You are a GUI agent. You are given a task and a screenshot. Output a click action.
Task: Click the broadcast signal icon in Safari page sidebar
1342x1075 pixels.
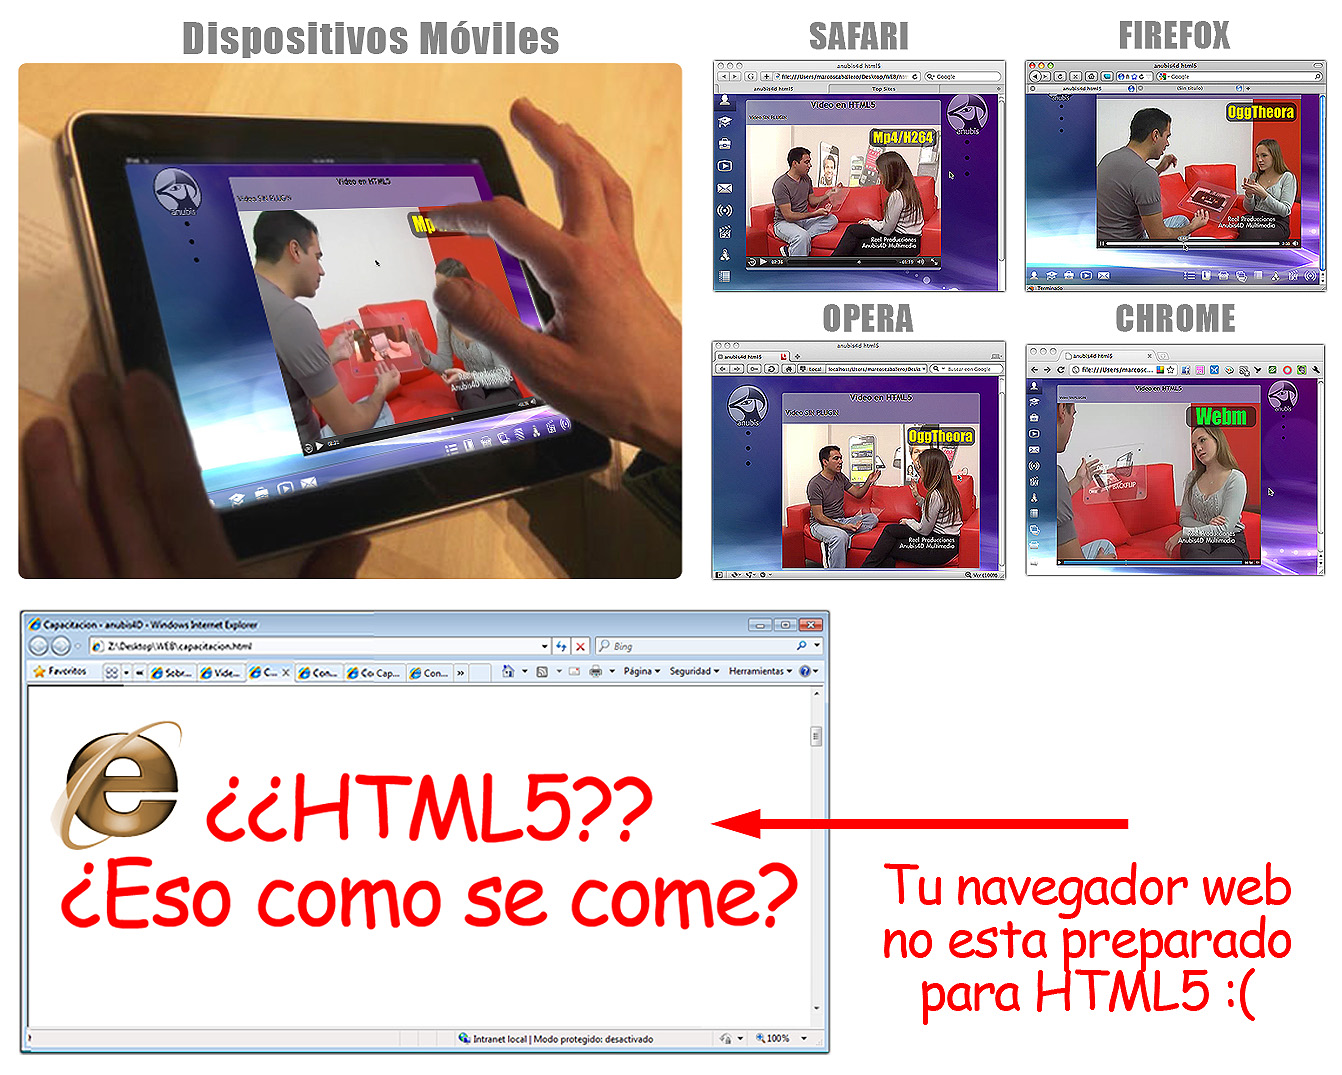pos(724,210)
